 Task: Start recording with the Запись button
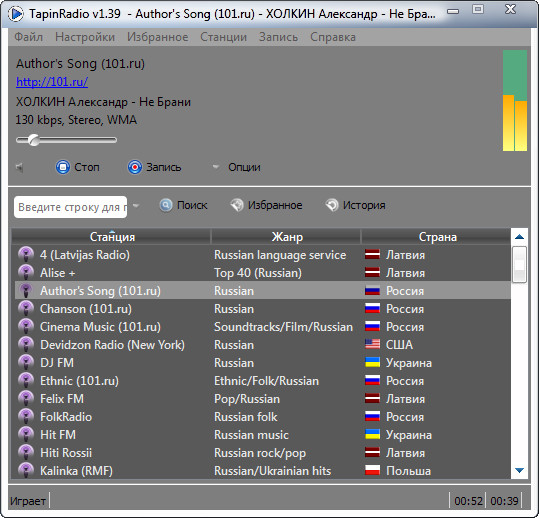(154, 167)
